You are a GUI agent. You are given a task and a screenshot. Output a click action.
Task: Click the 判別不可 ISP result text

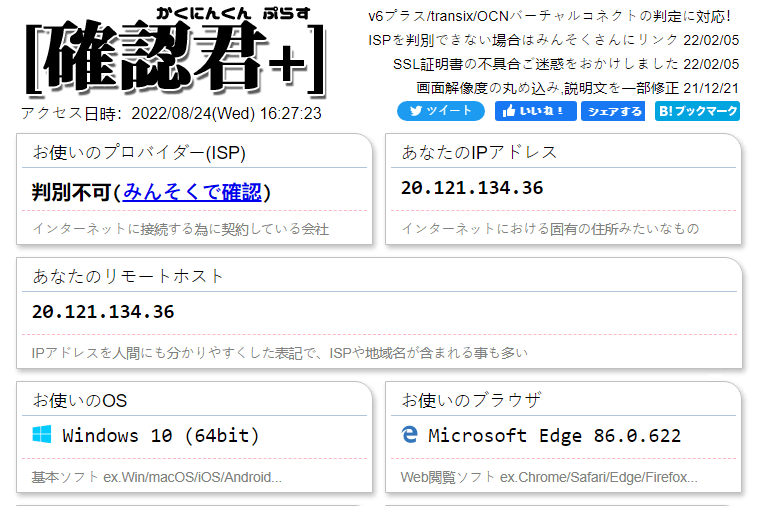click(72, 192)
